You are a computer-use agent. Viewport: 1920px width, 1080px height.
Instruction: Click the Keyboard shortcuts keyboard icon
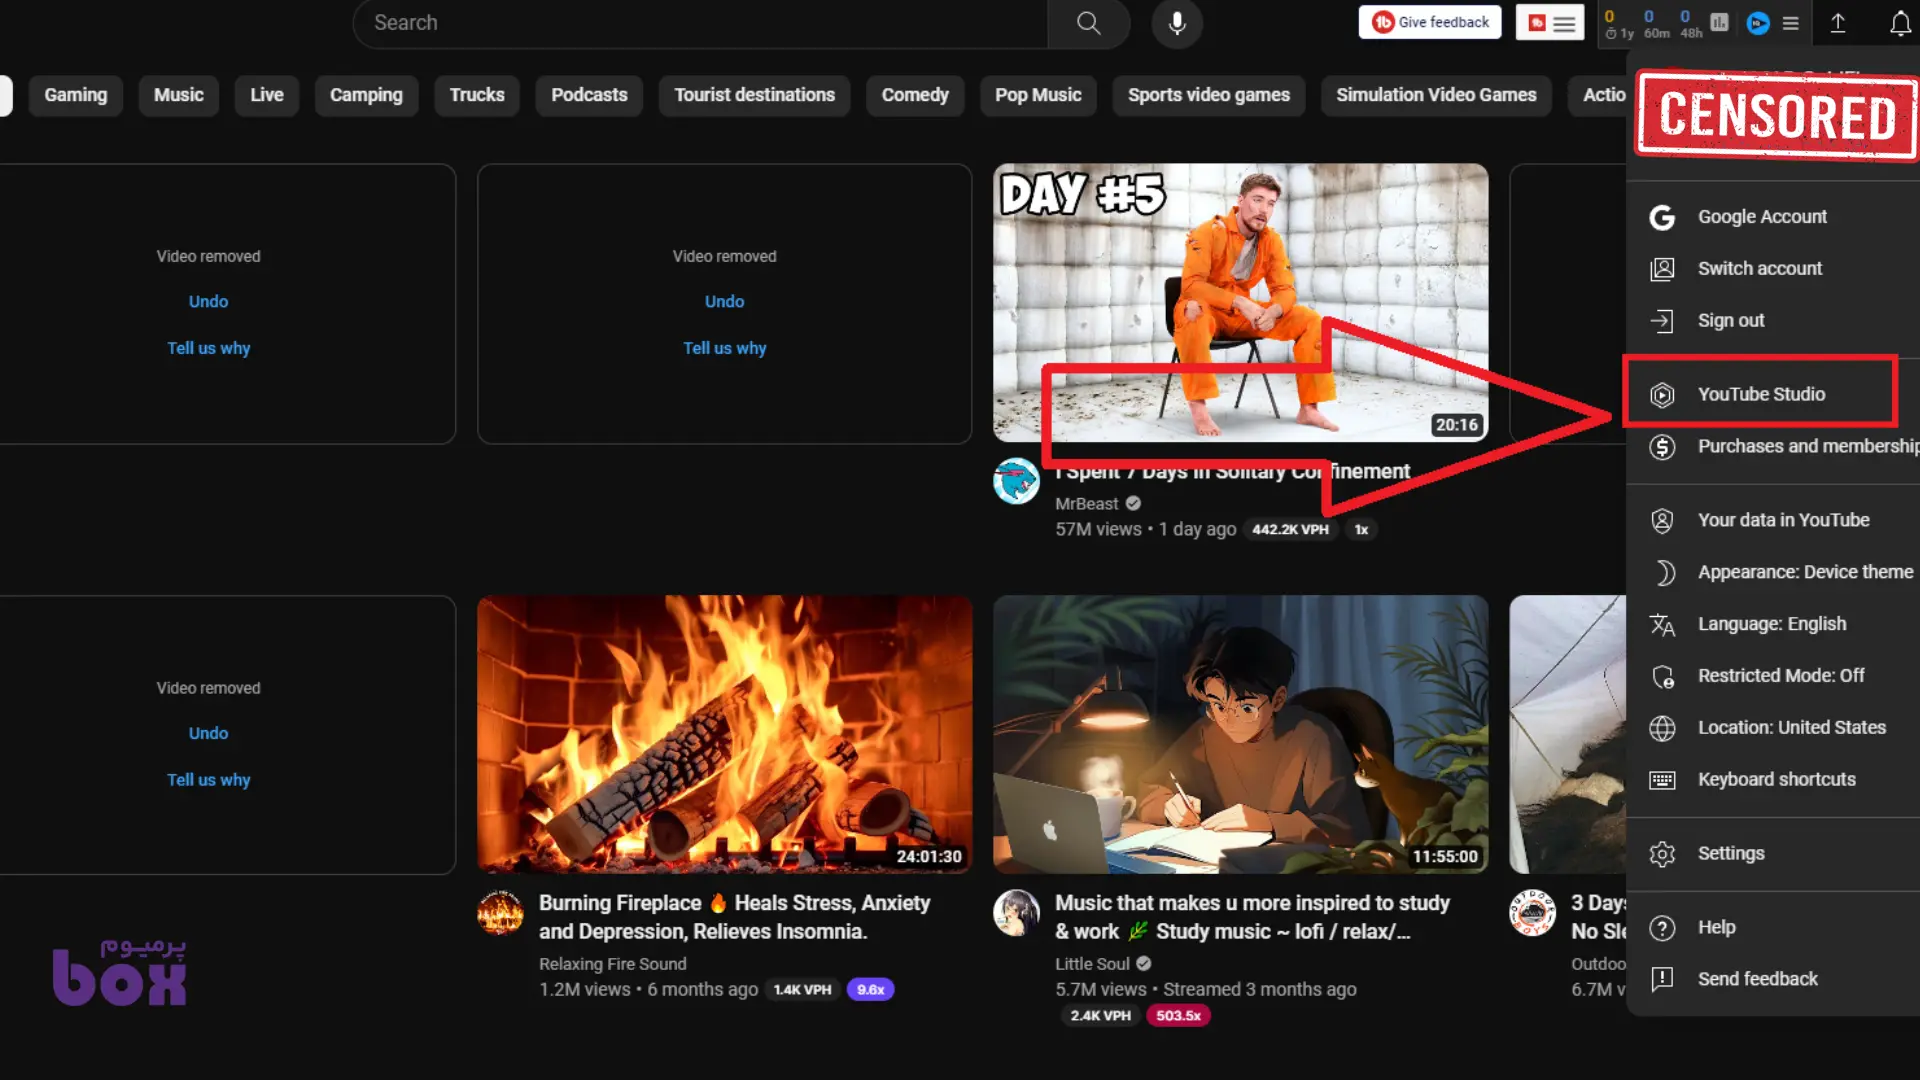[1662, 780]
